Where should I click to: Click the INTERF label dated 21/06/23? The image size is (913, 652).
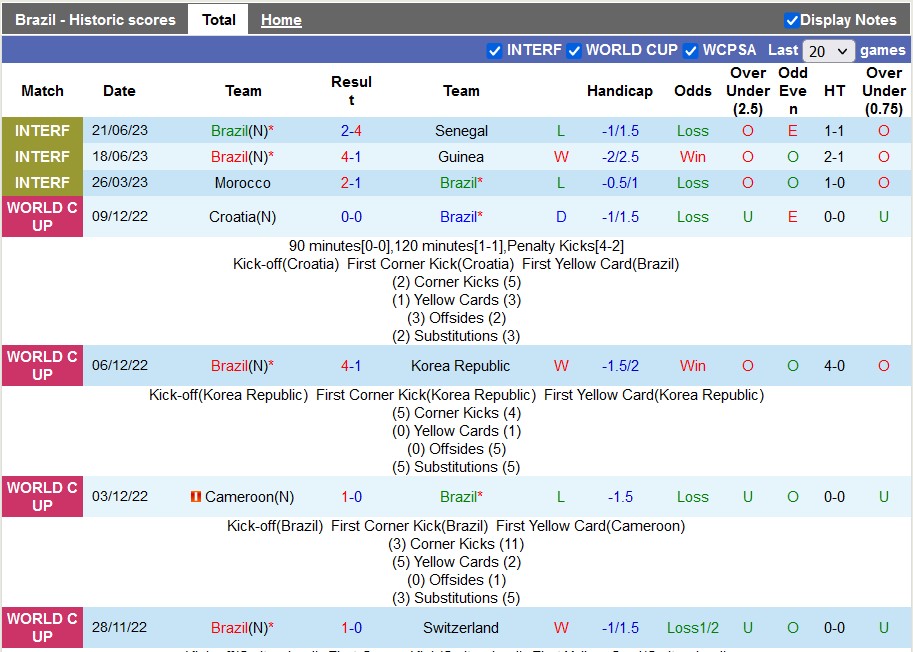pos(42,131)
